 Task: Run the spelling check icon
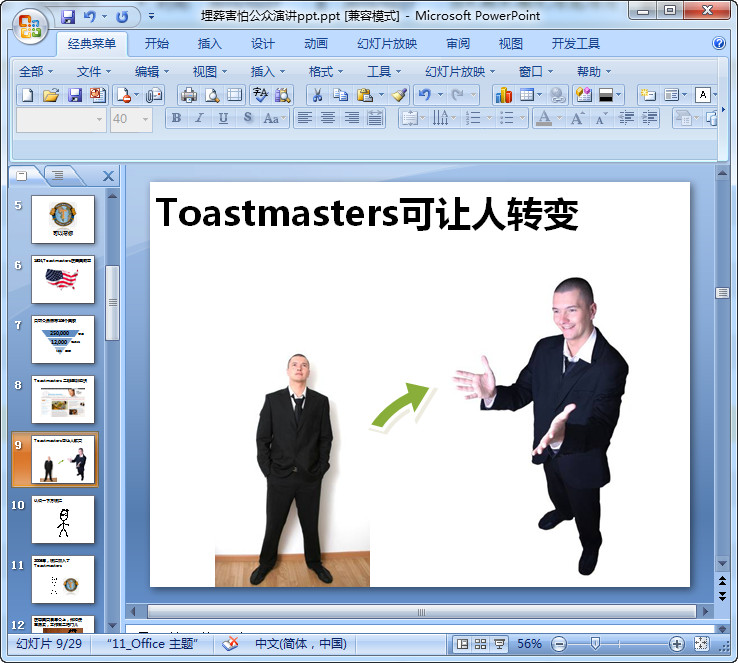[260, 95]
